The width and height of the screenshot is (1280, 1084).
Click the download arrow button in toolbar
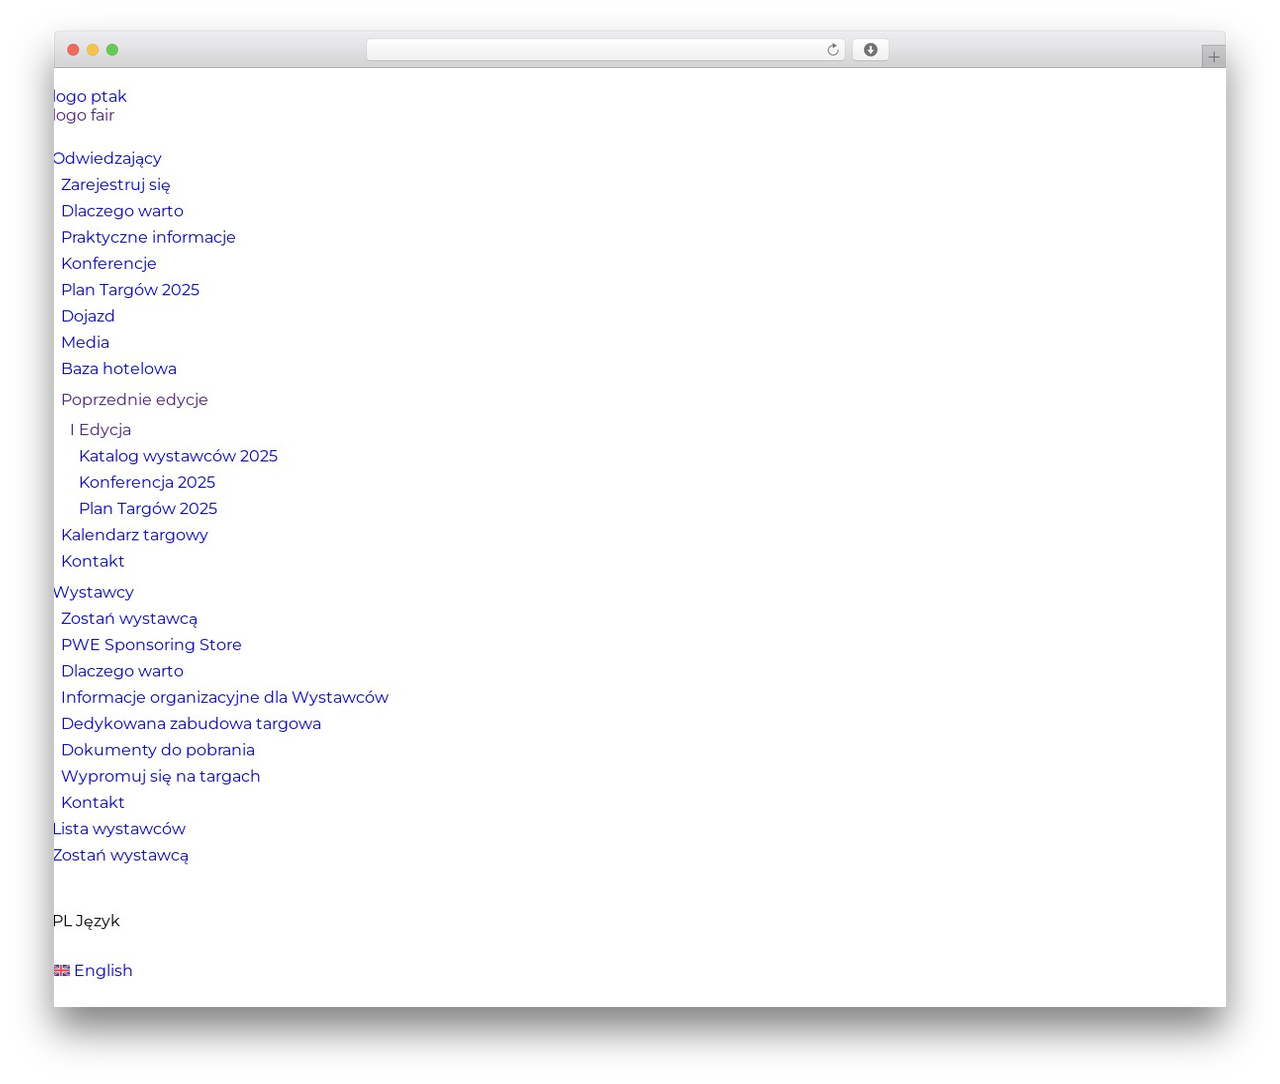870,50
